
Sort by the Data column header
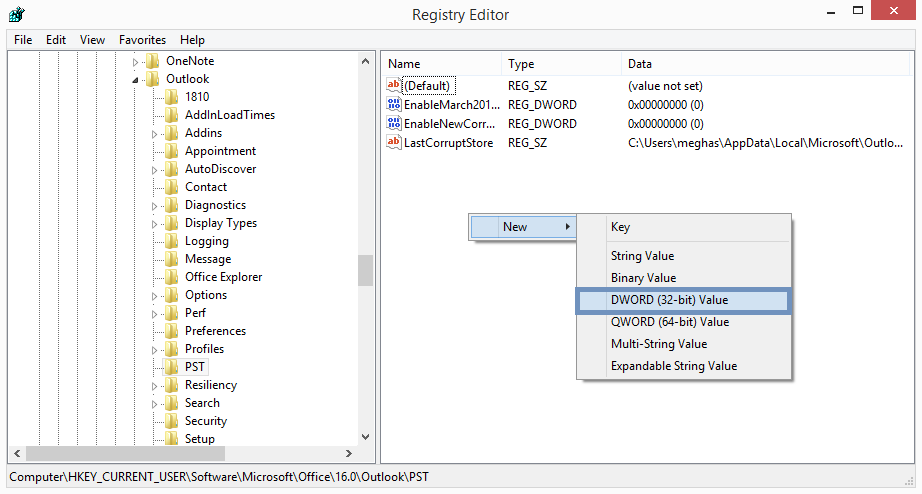click(x=766, y=64)
